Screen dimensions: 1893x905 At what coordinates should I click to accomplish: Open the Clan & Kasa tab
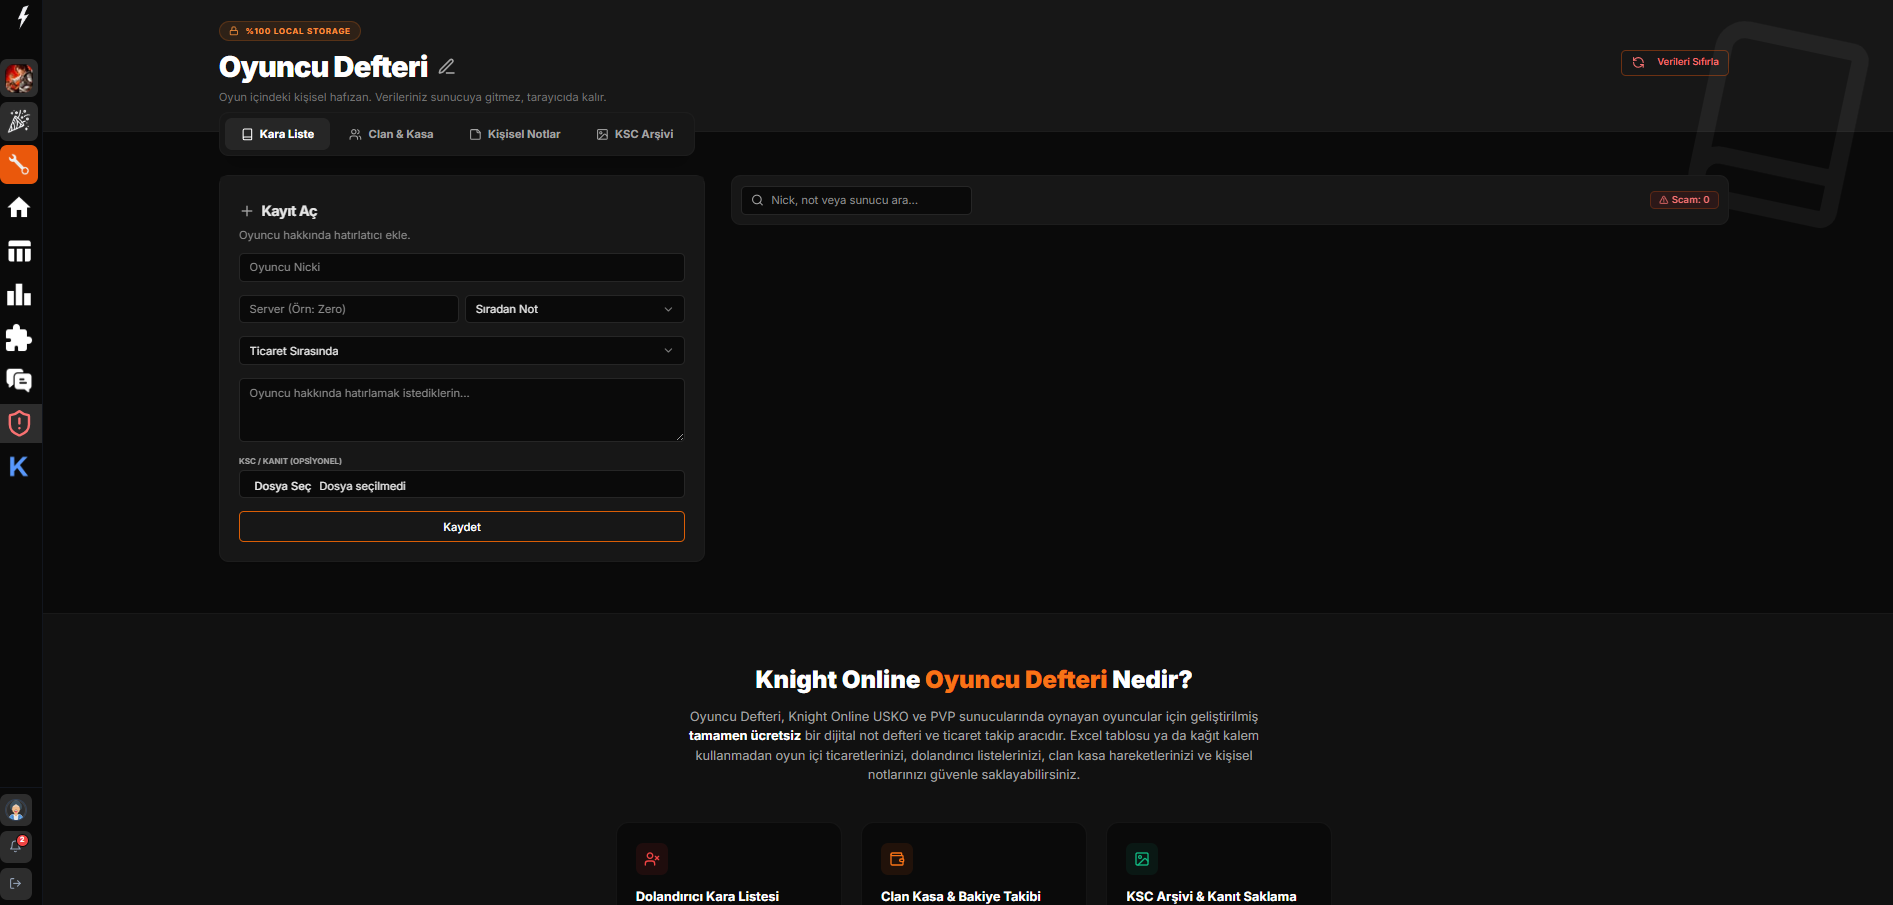tap(391, 134)
